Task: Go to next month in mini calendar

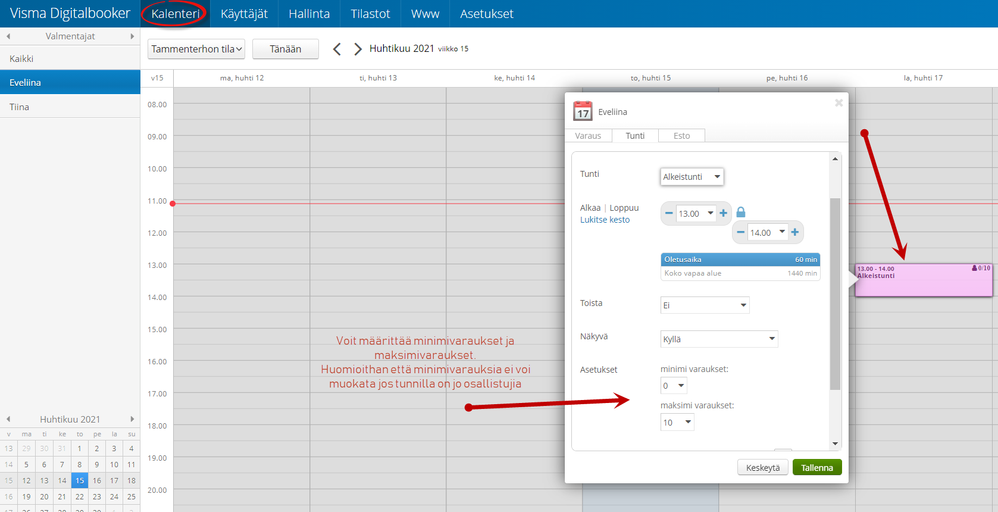Action: (132, 419)
